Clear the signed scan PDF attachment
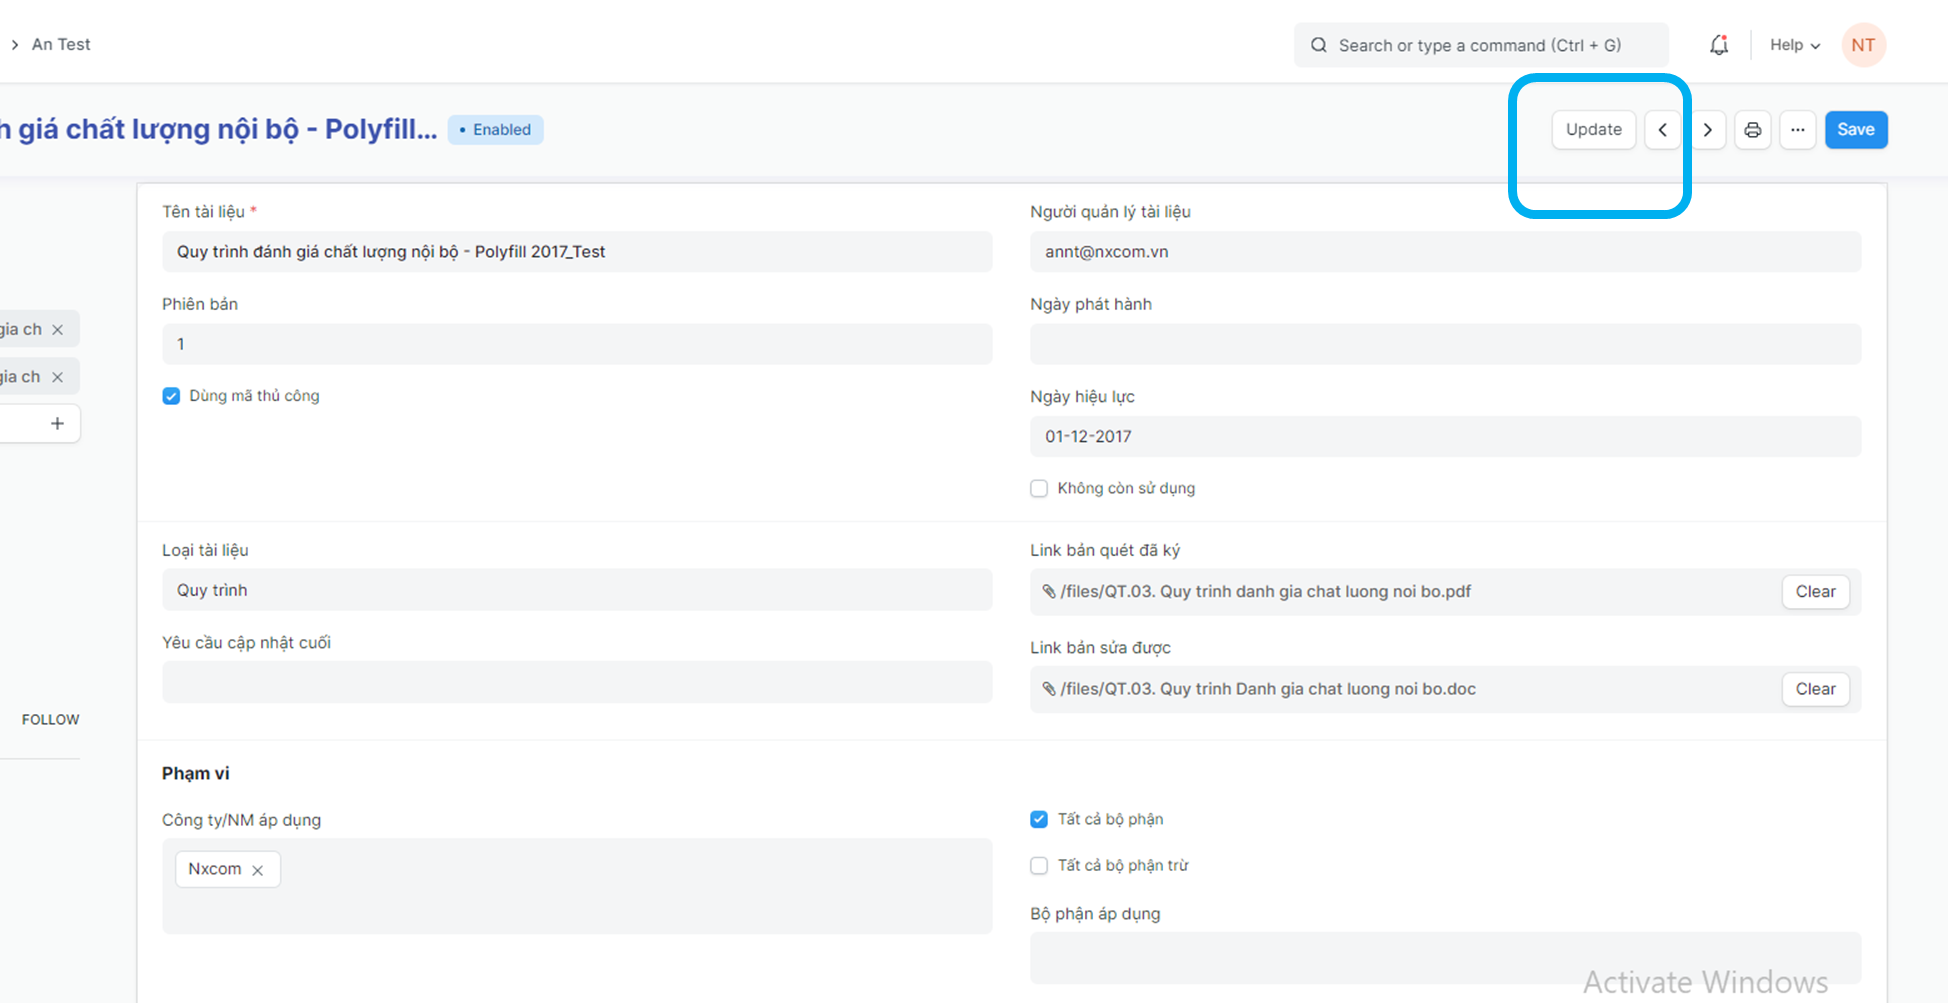The height and width of the screenshot is (1003, 1948). pos(1814,592)
